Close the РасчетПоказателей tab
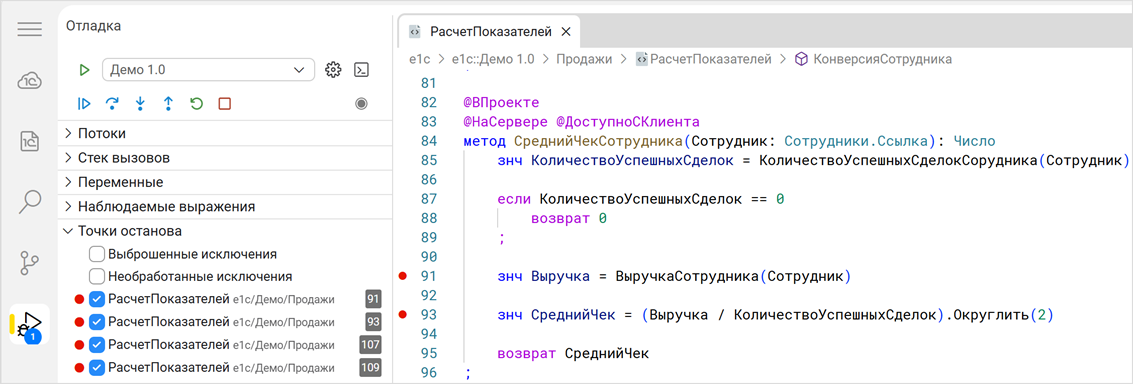1133x384 pixels. (566, 32)
